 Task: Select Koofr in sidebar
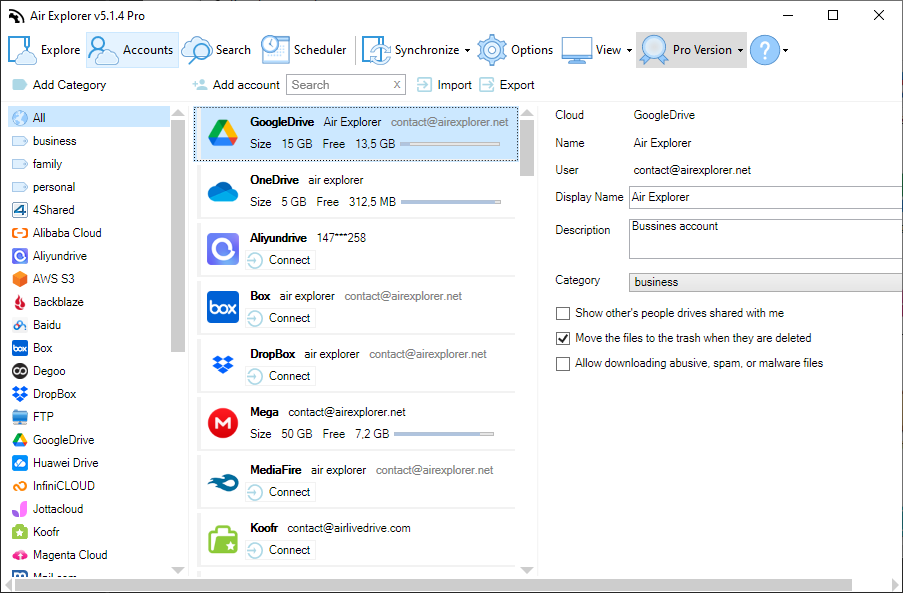pyautogui.click(x=89, y=531)
